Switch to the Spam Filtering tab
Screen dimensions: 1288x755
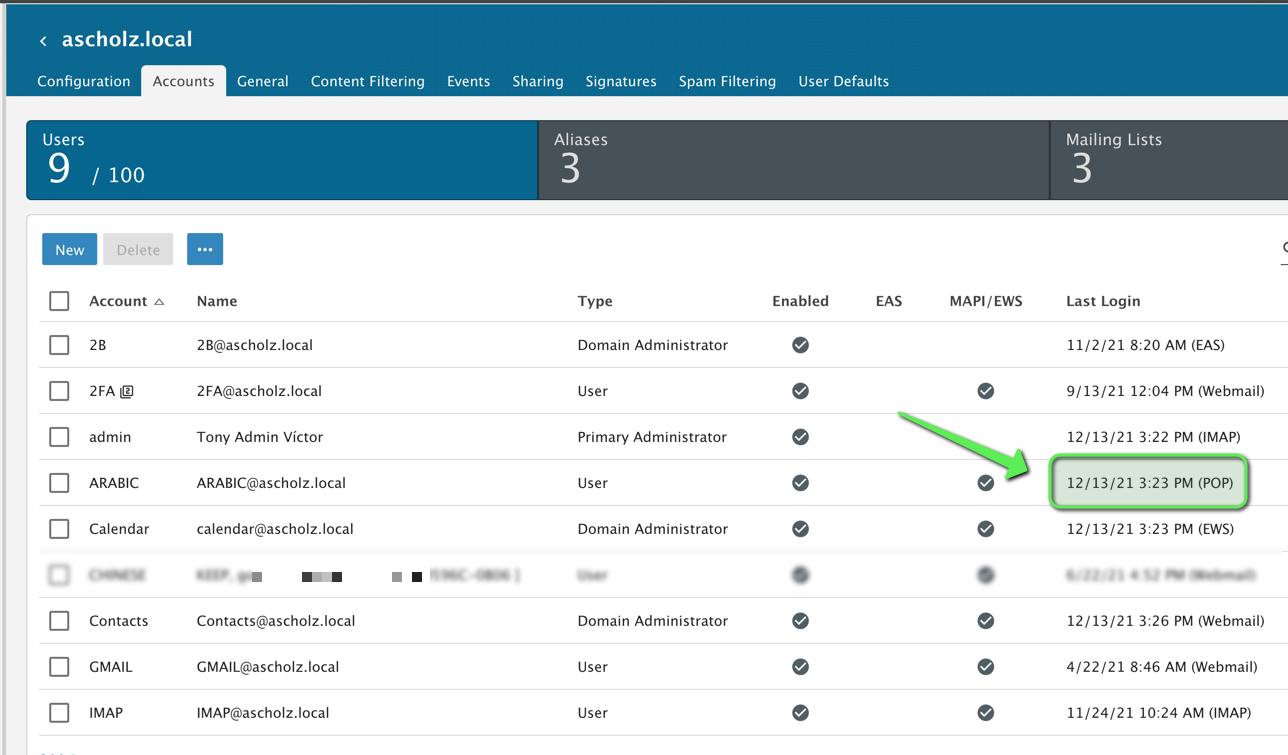click(727, 81)
